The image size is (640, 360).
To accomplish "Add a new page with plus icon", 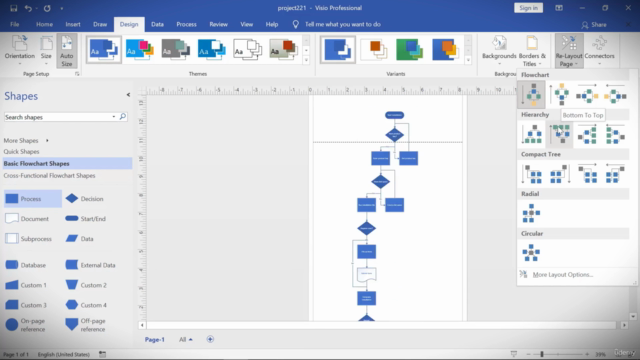I will point(210,339).
